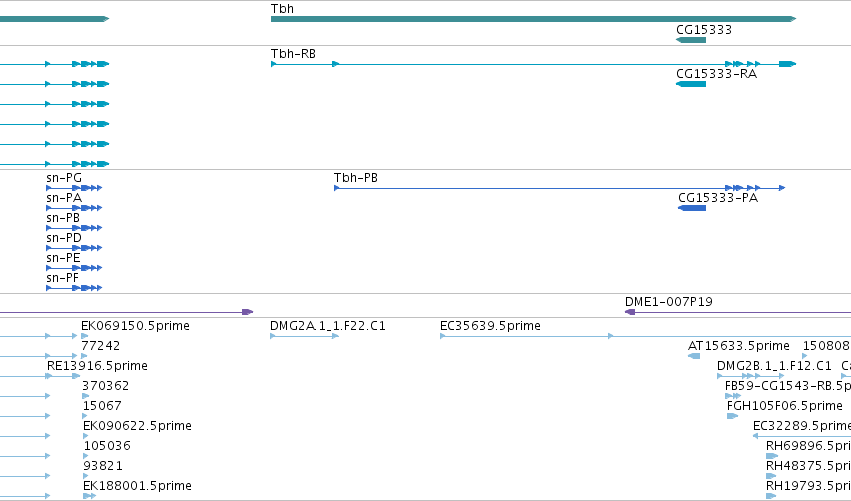Screen dimensions: 851x501
Task: Click the 370362 EST label
Action: (x=105, y=386)
